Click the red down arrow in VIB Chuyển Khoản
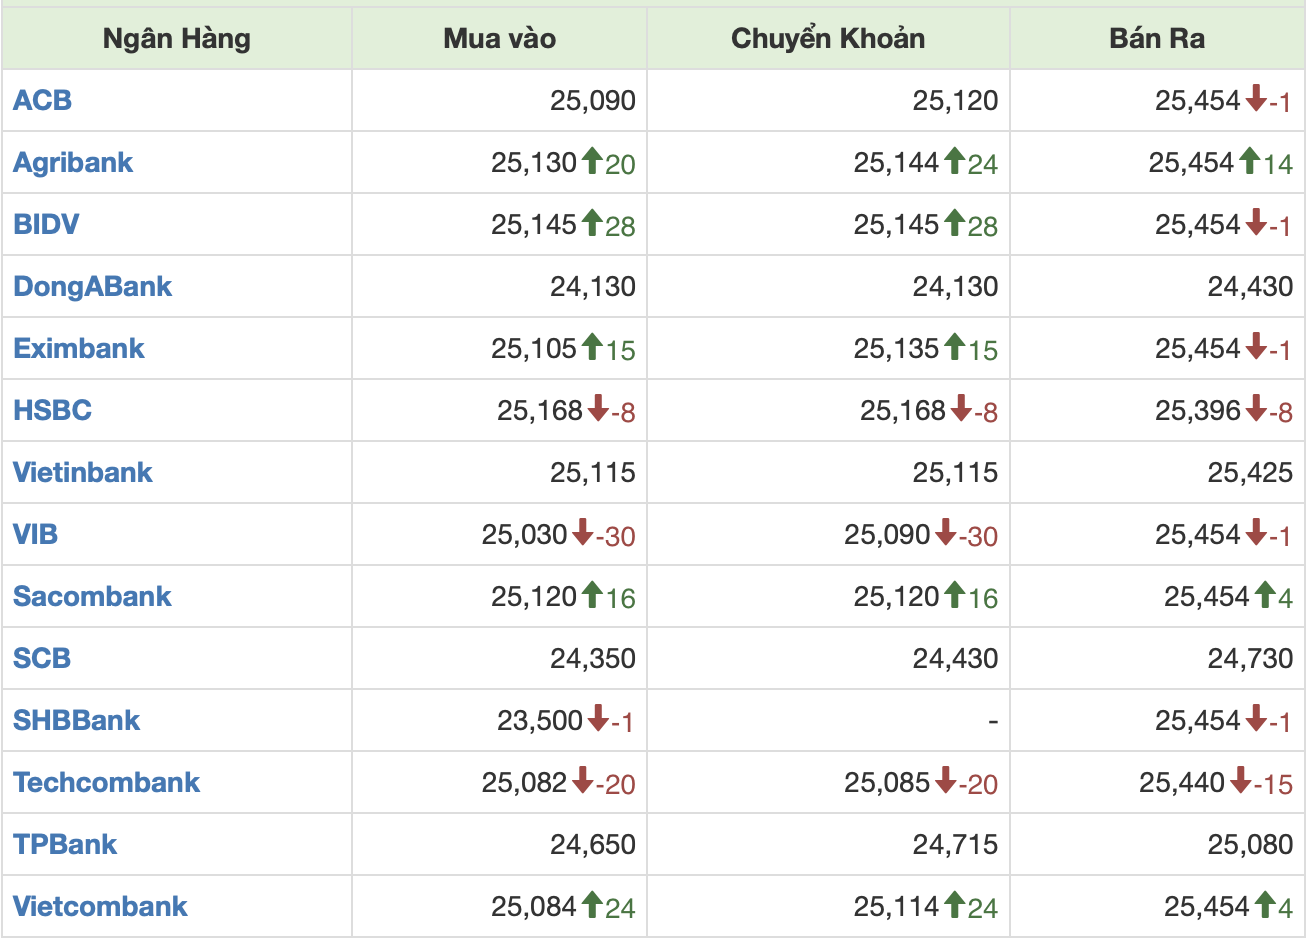1308x942 pixels. pos(946,532)
